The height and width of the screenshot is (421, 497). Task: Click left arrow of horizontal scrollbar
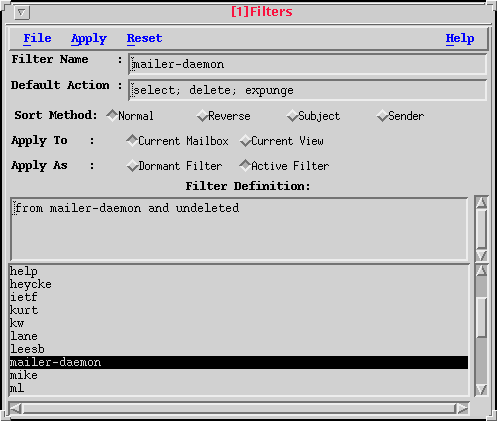pyautogui.click(x=16, y=408)
